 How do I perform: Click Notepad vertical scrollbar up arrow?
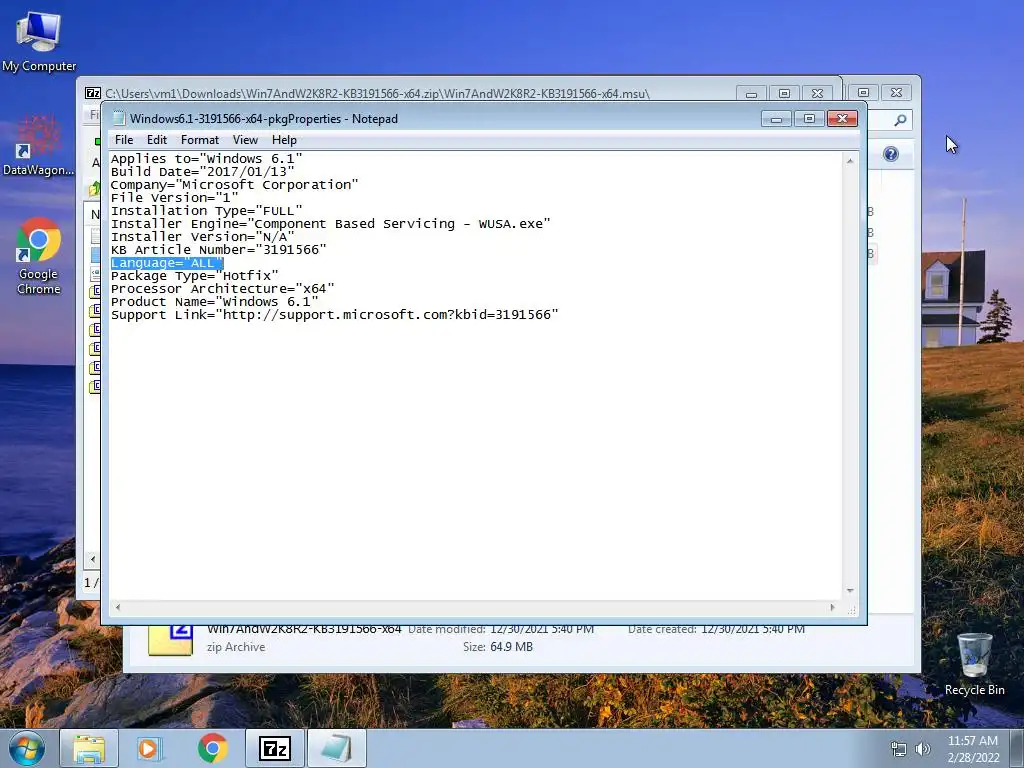click(x=850, y=161)
